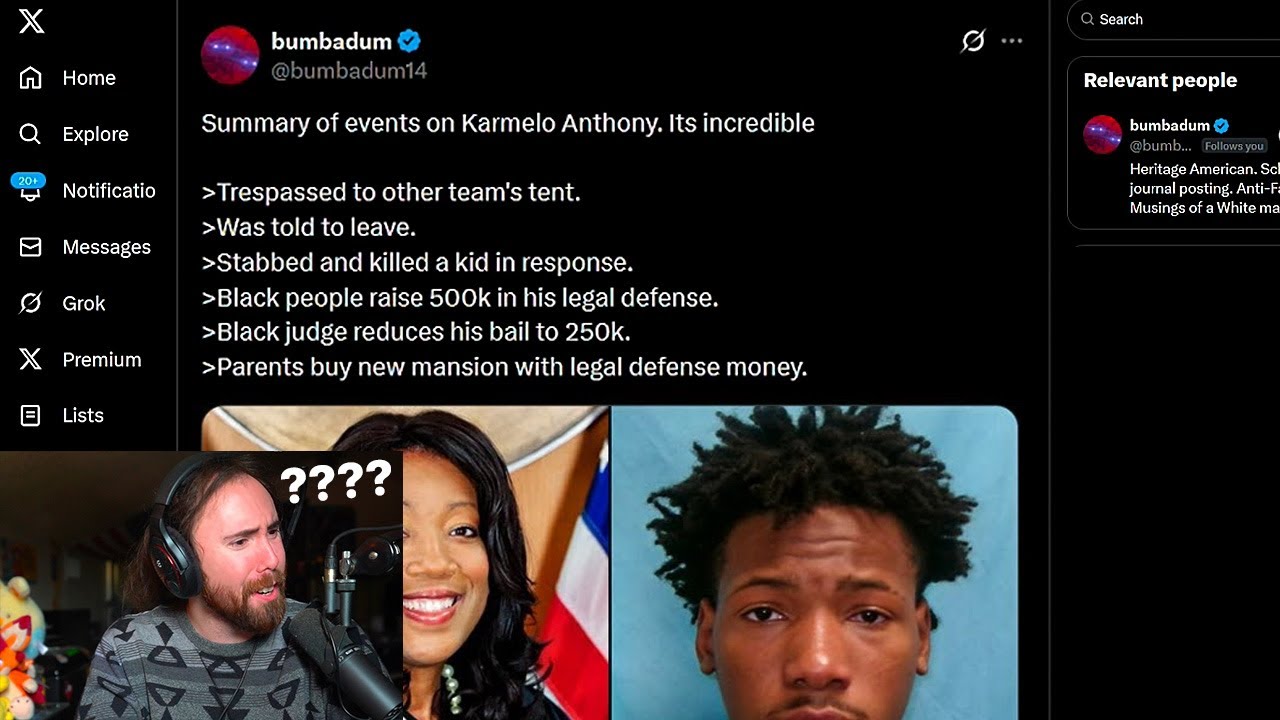Open the Messages envelope icon

(x=31, y=247)
